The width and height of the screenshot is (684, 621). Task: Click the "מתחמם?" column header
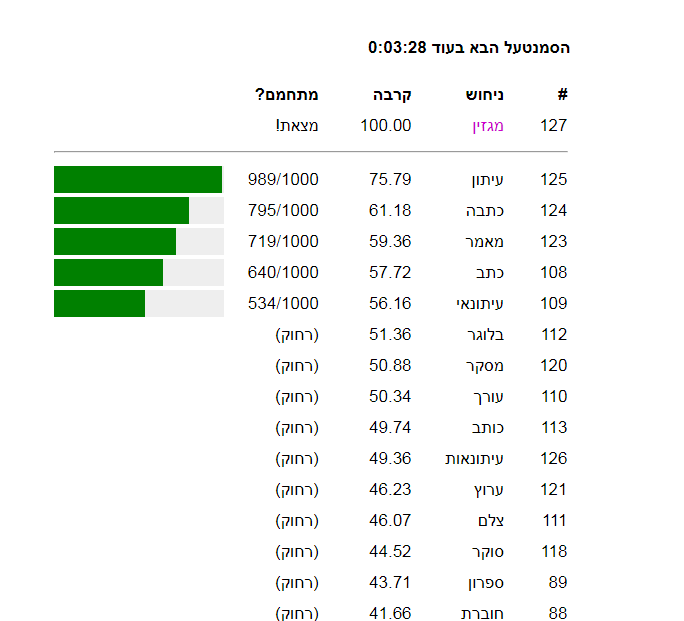coord(287,95)
